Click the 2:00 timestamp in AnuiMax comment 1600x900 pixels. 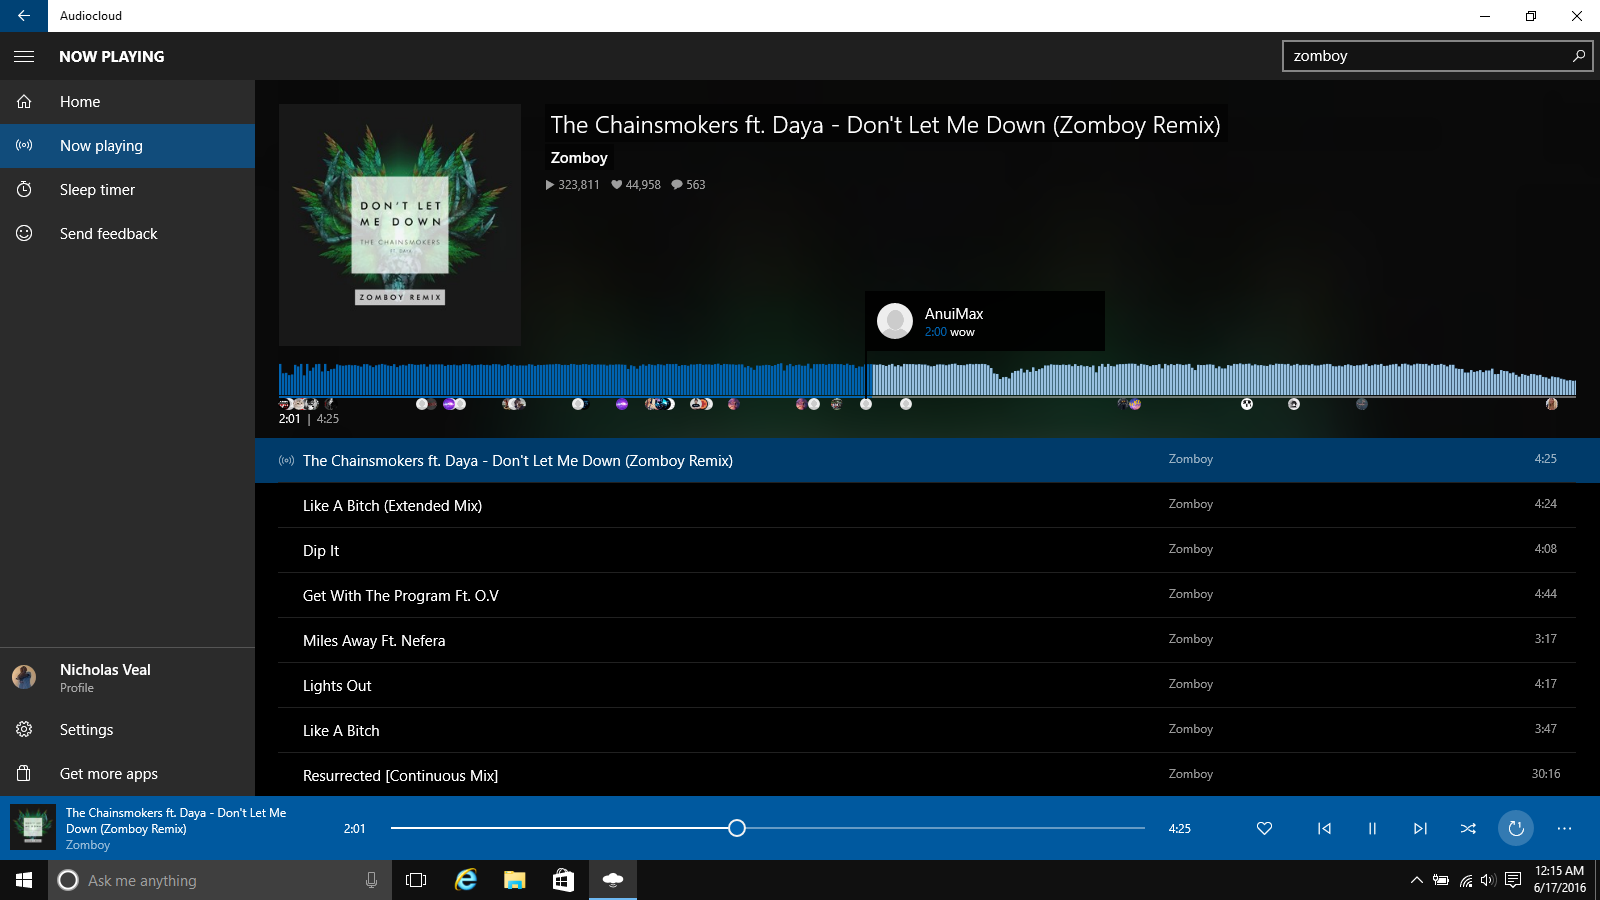pyautogui.click(x=935, y=332)
